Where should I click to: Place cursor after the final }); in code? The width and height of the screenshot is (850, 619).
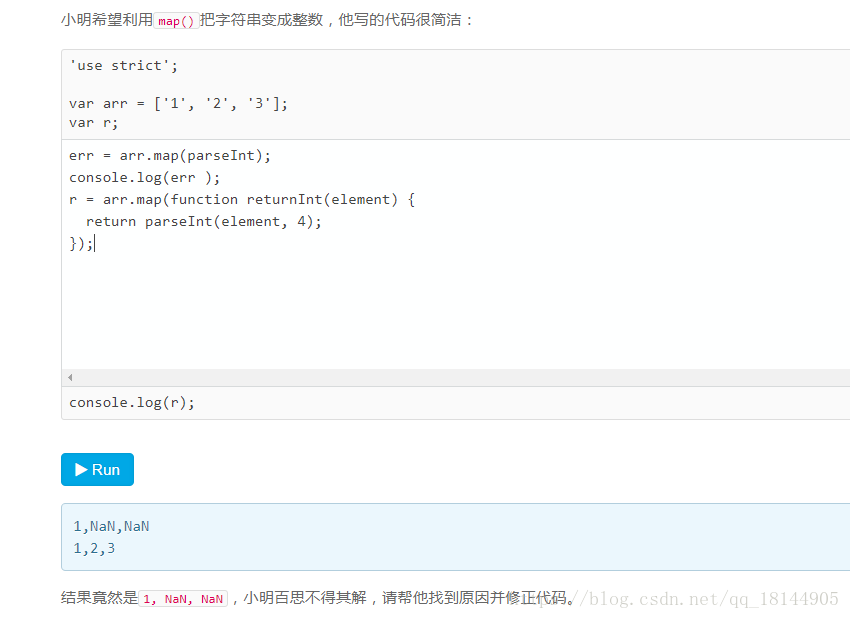pos(95,243)
